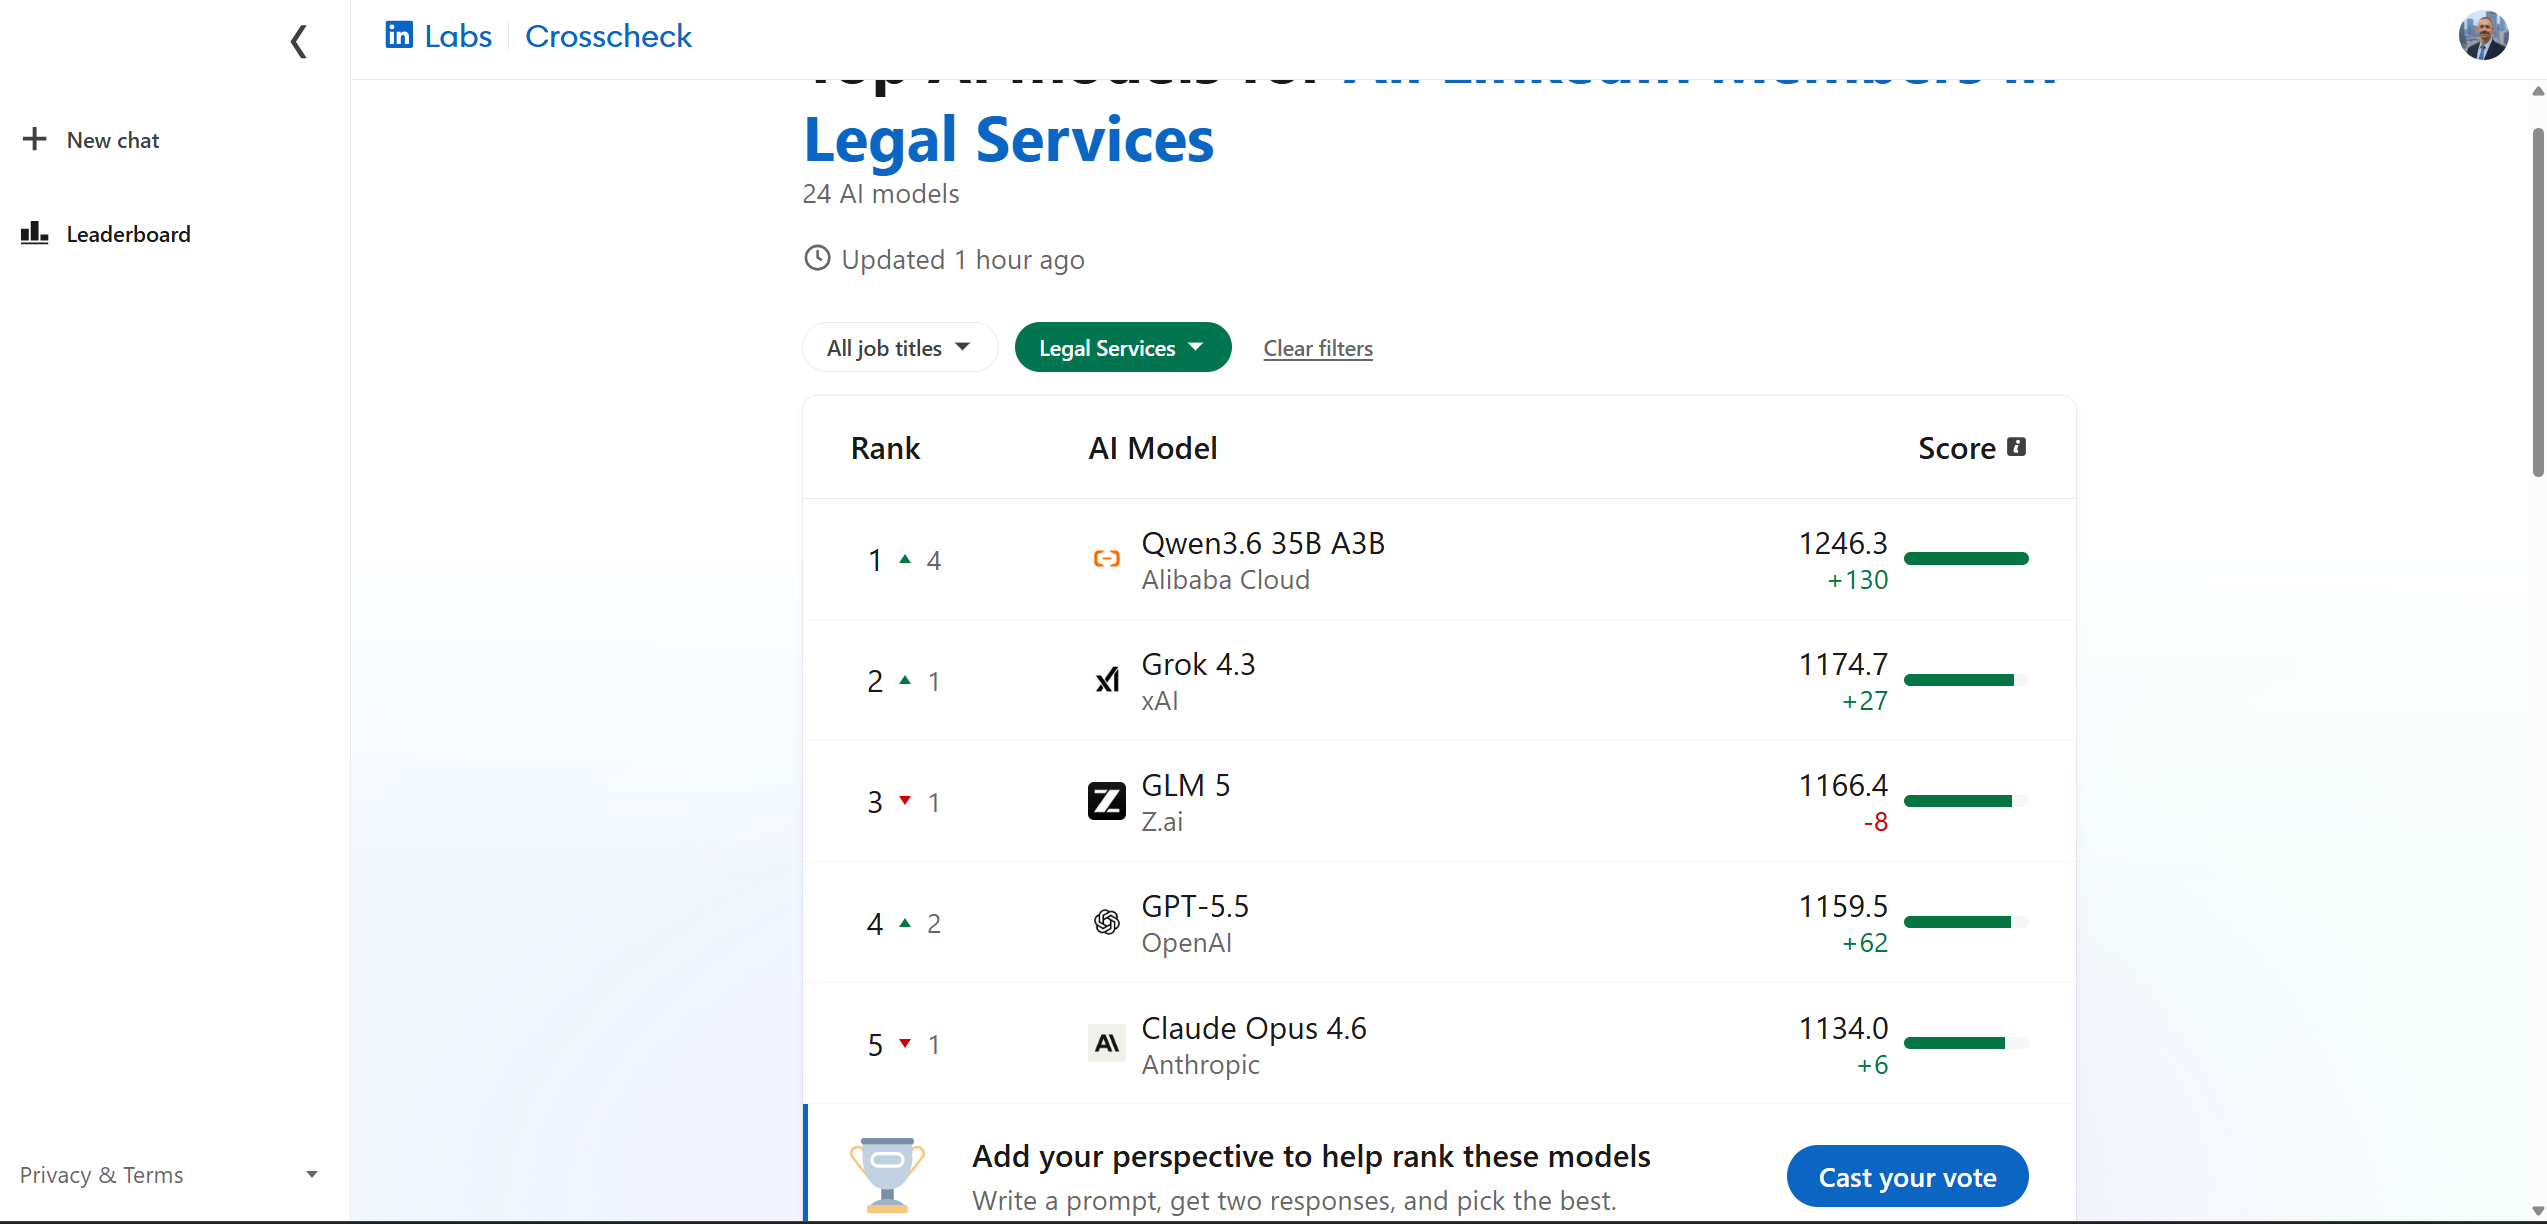
Task: Start a New chat
Action: point(91,140)
